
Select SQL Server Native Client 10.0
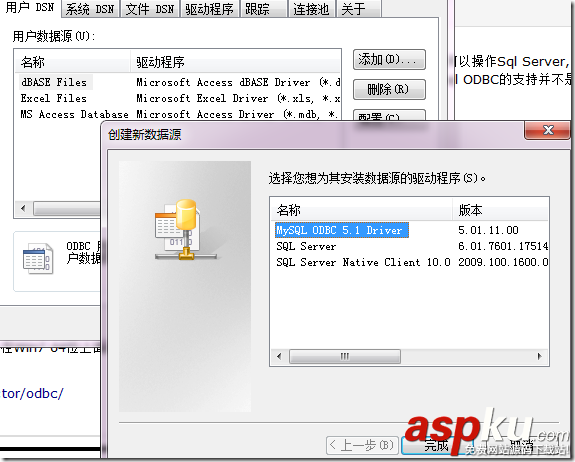pos(363,262)
